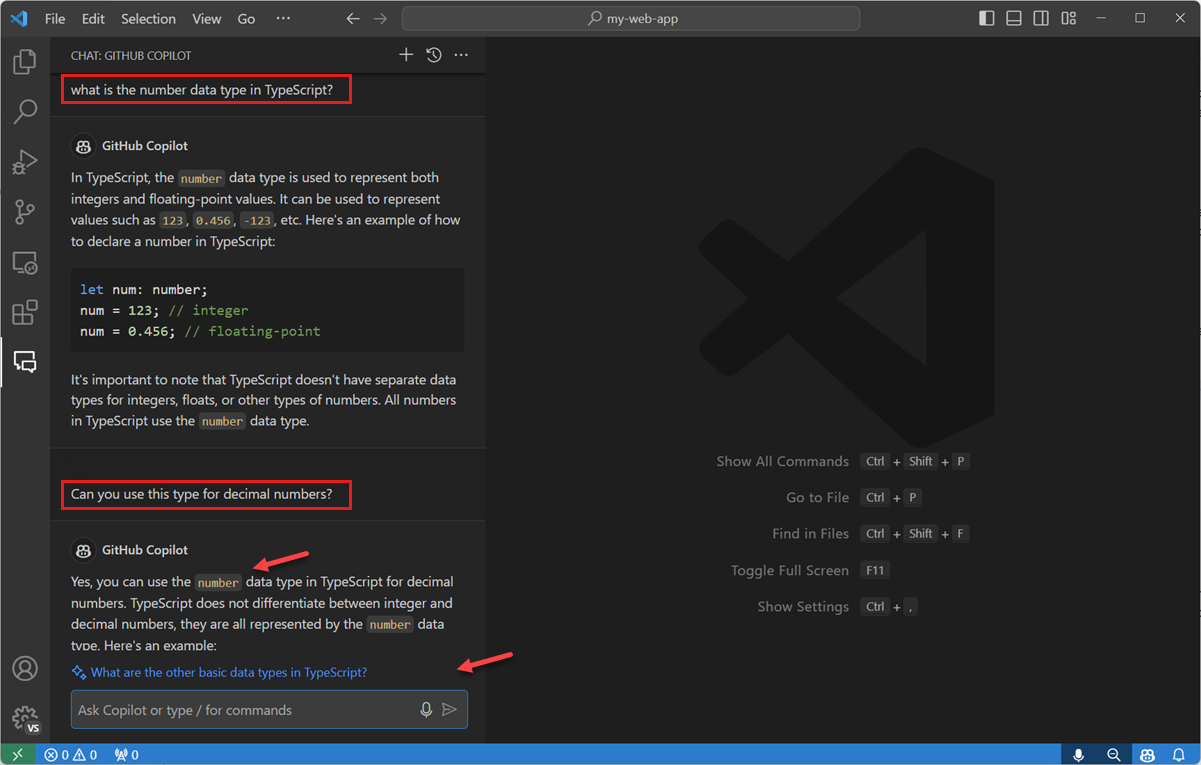Maximize the VS Code window
The height and width of the screenshot is (765, 1201).
(x=1140, y=18)
